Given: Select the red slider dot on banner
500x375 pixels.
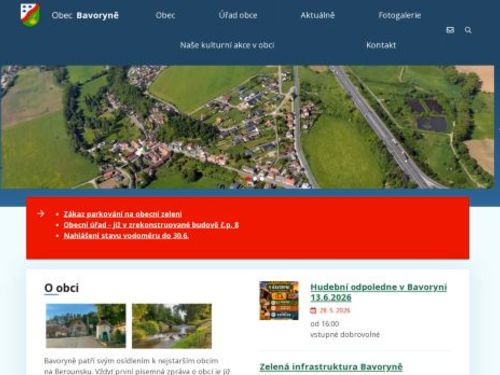Looking at the screenshot, I should (x=248, y=179).
